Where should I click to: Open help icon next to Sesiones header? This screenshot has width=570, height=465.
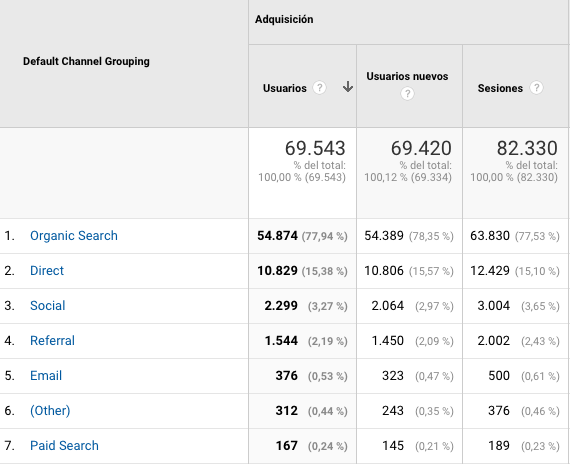coord(536,88)
